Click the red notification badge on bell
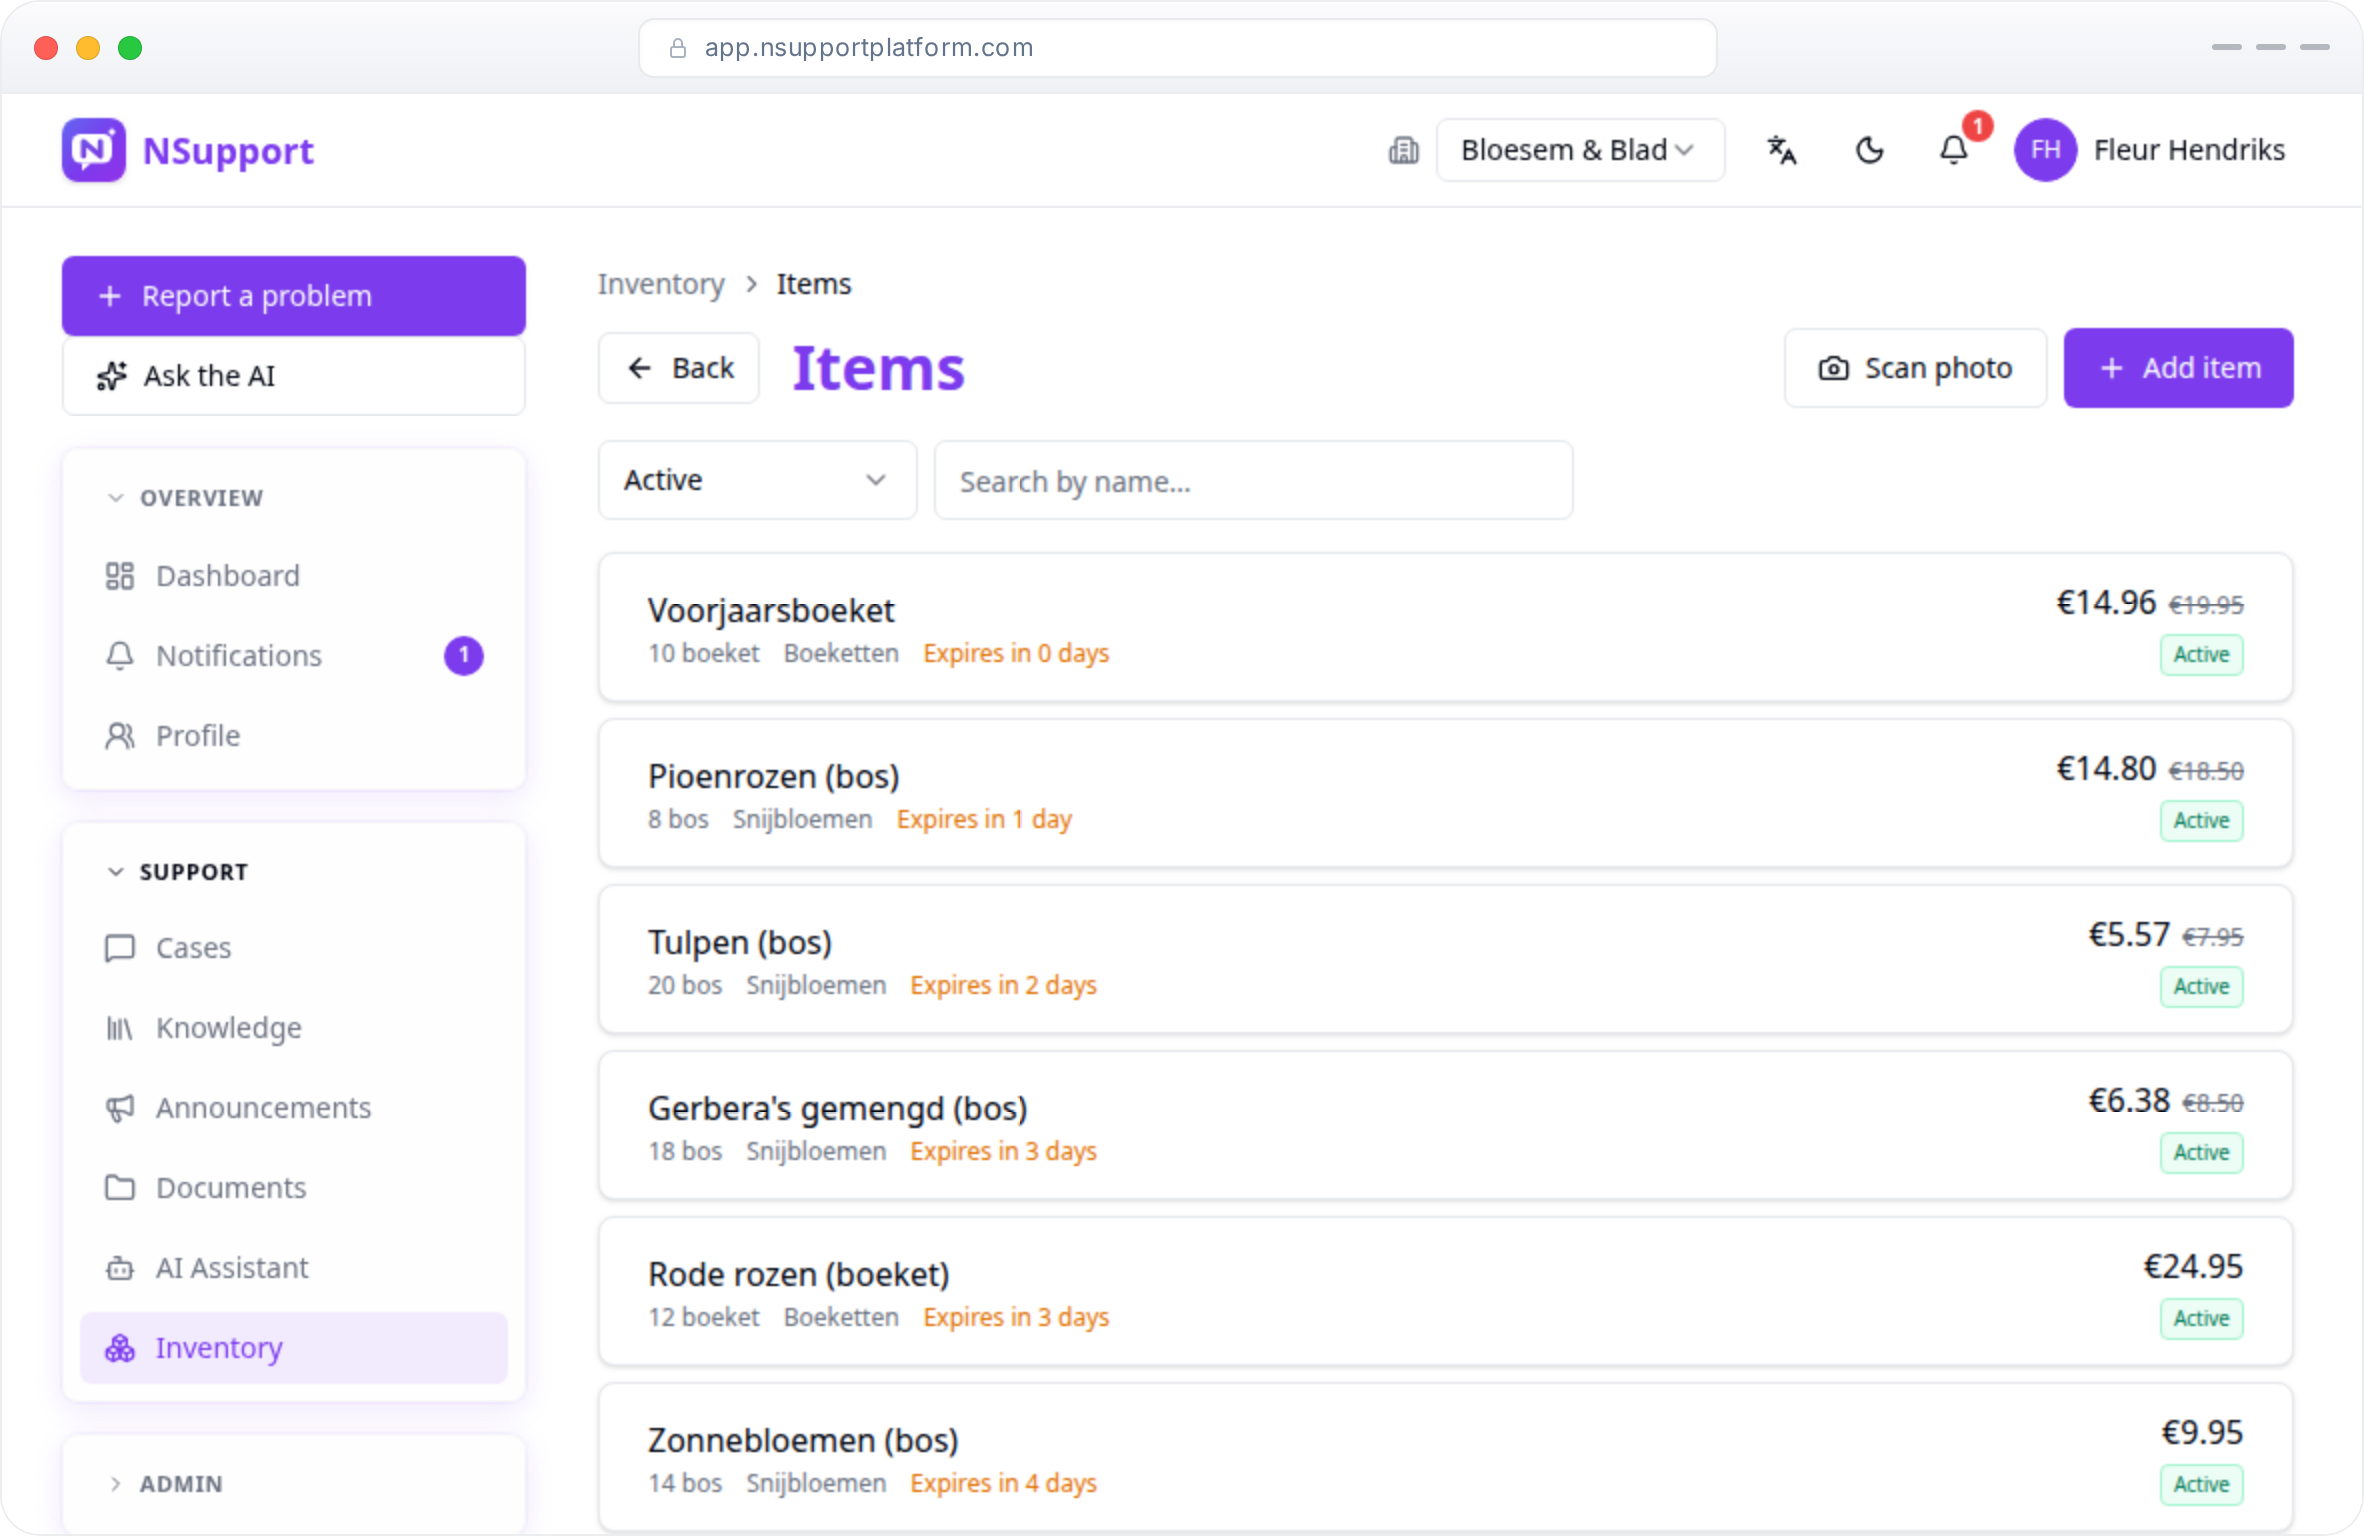 pos(1977,126)
